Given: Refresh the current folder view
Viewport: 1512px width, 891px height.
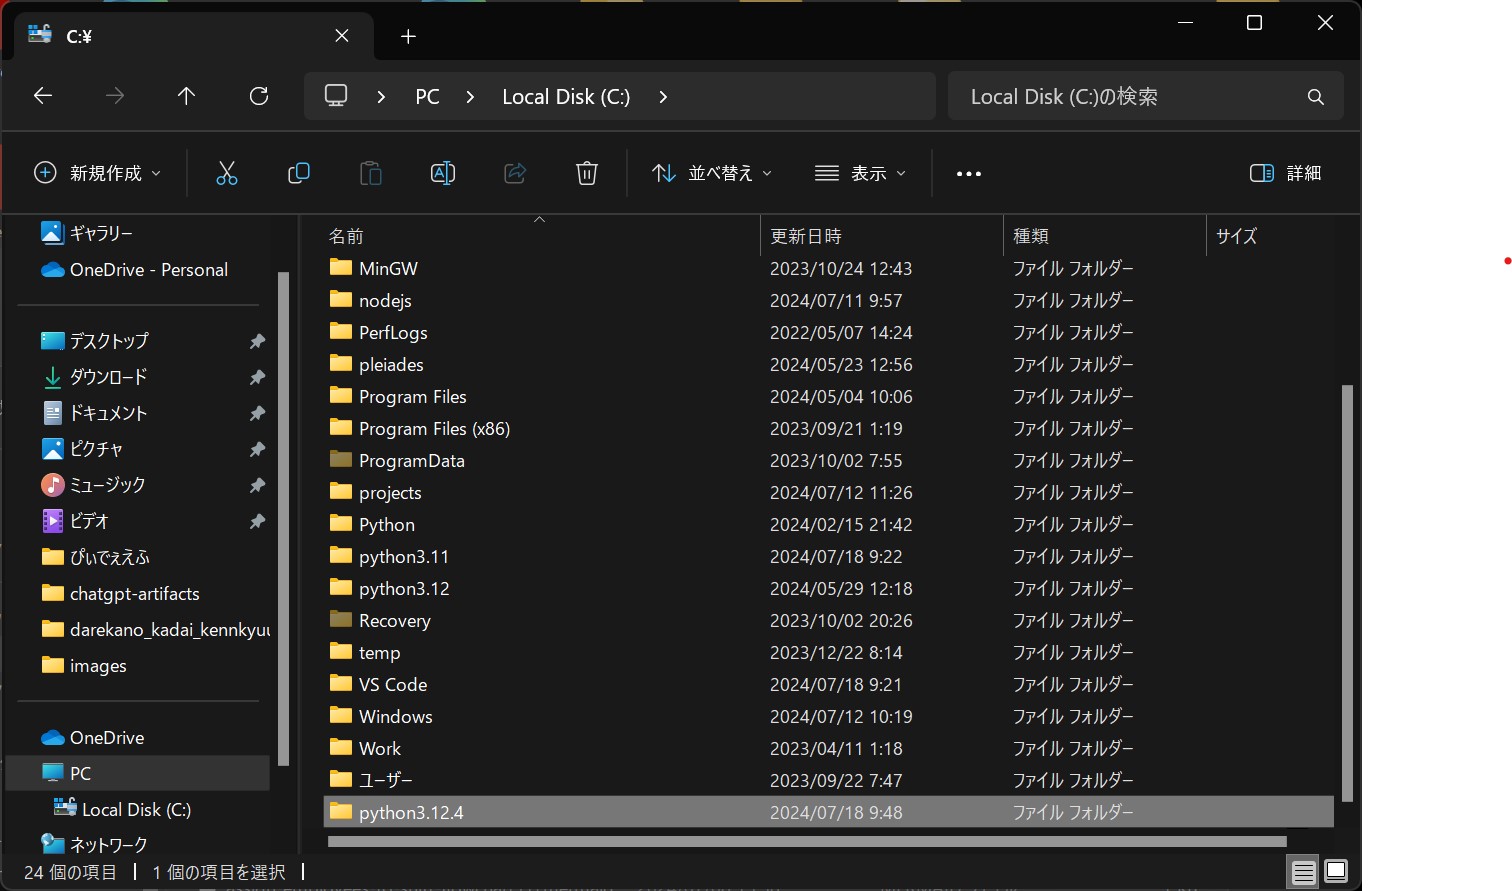Looking at the screenshot, I should [259, 96].
